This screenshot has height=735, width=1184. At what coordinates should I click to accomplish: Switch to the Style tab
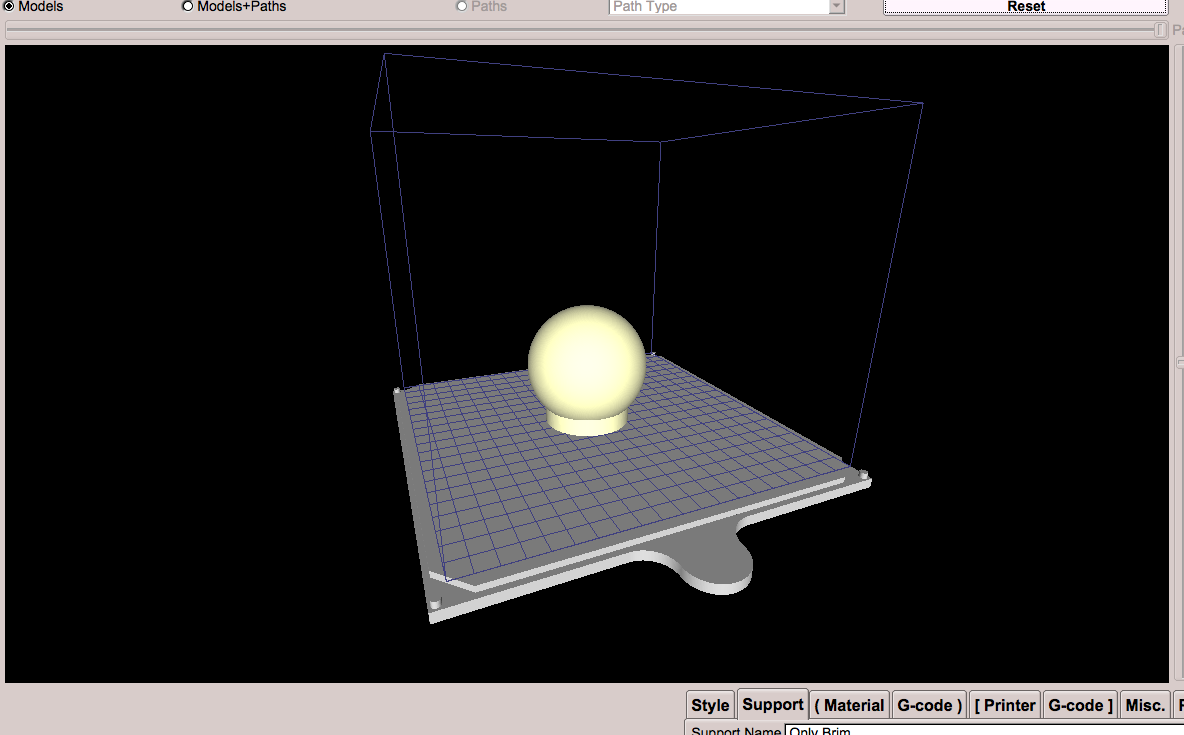coord(710,705)
